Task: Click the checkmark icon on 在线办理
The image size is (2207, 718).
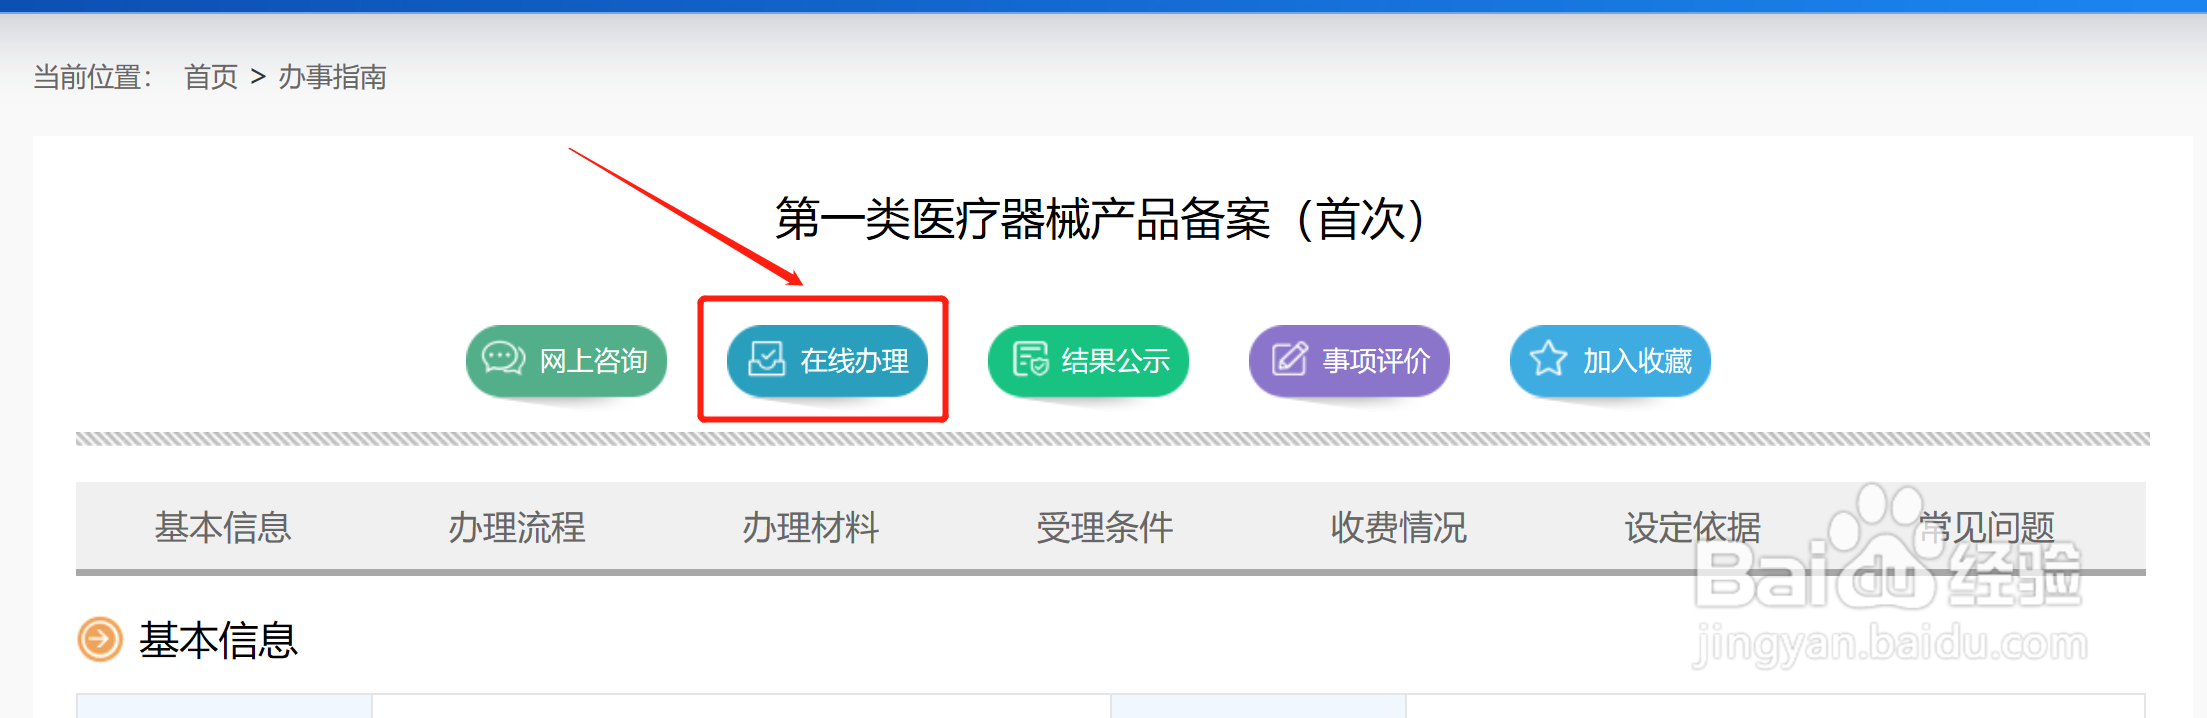Action: pyautogui.click(x=767, y=359)
